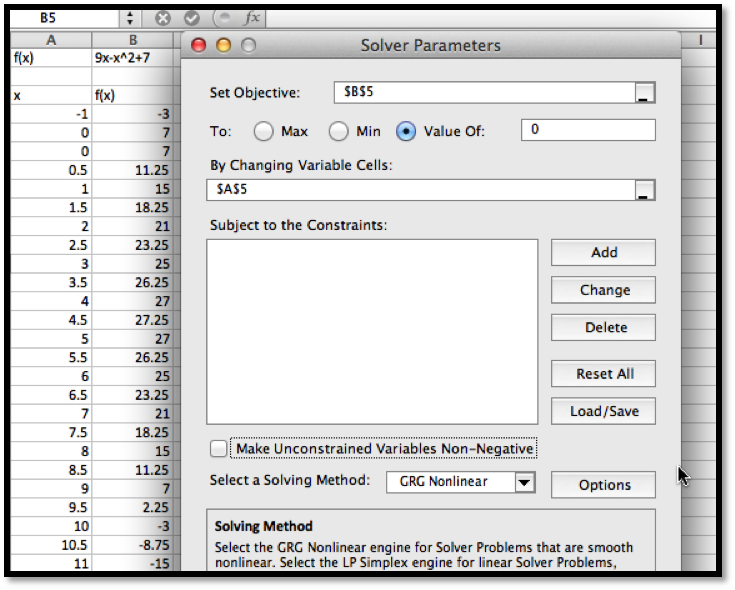Click the fx insert function icon
Viewport: 735px width, 590px height.
click(252, 18)
